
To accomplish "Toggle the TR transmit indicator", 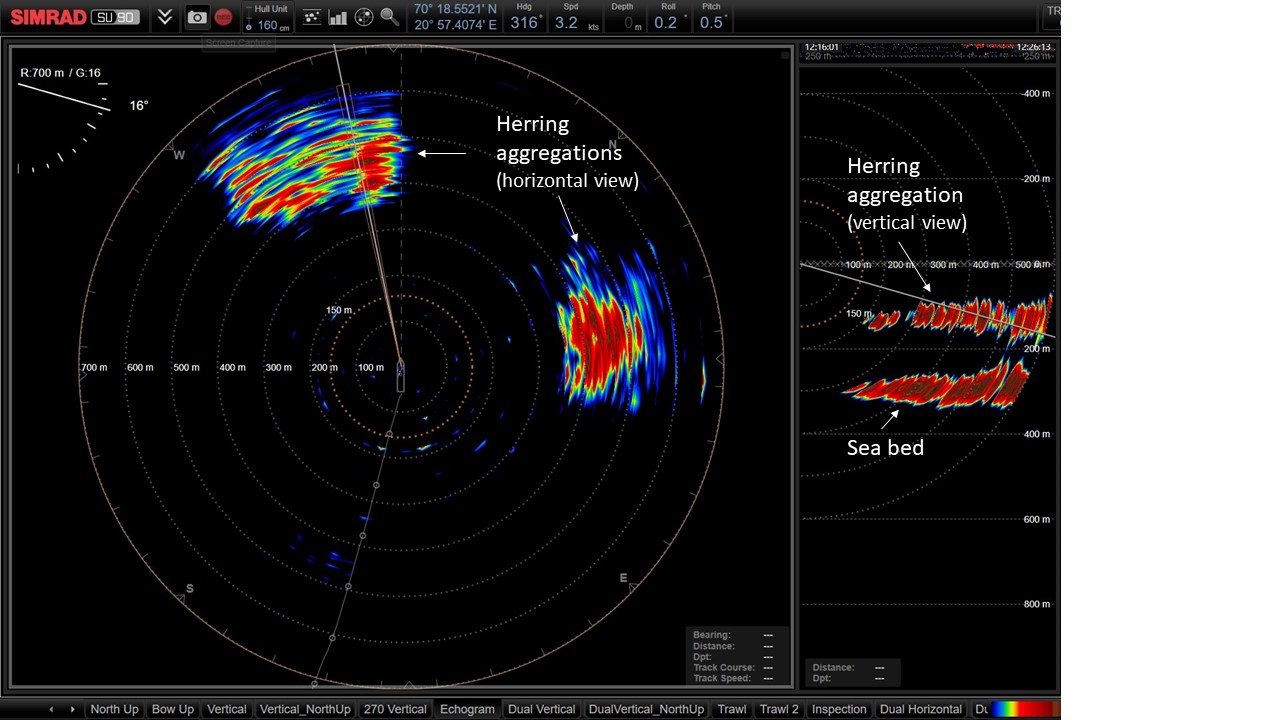I will (1052, 11).
